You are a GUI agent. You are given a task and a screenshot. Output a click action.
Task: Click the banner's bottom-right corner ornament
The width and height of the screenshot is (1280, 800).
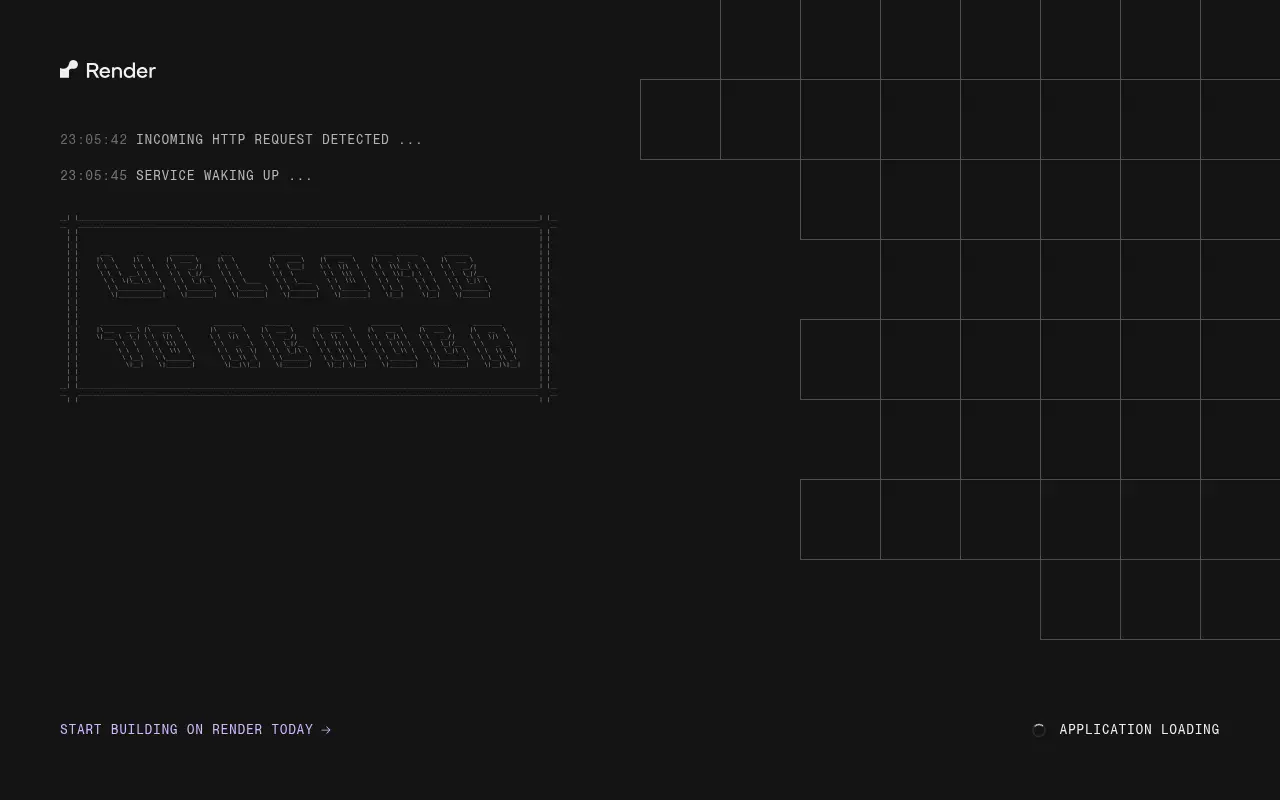(x=545, y=392)
